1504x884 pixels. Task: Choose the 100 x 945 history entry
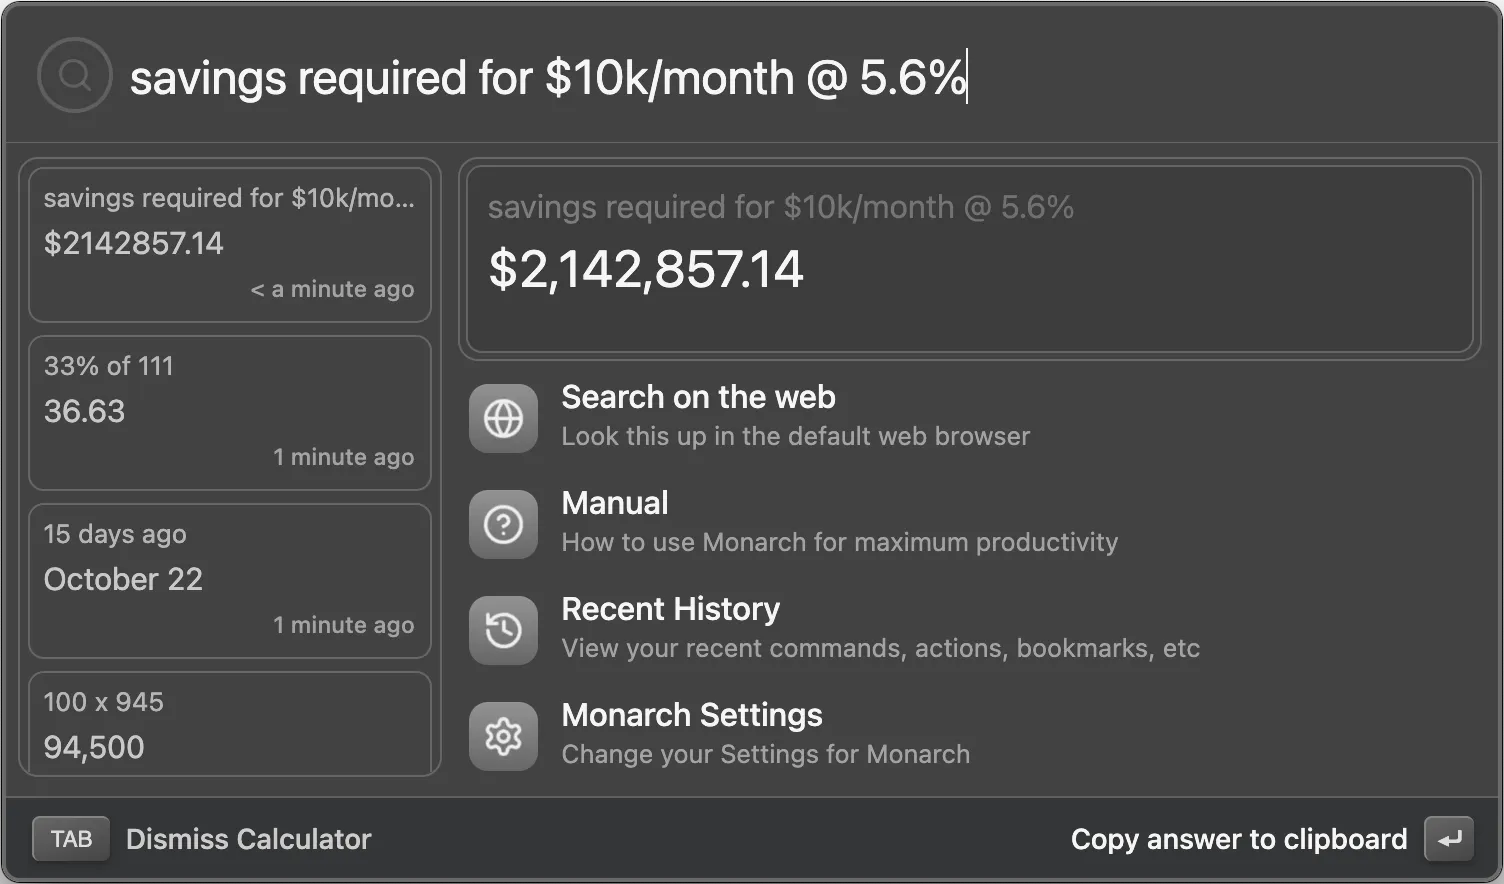point(230,724)
